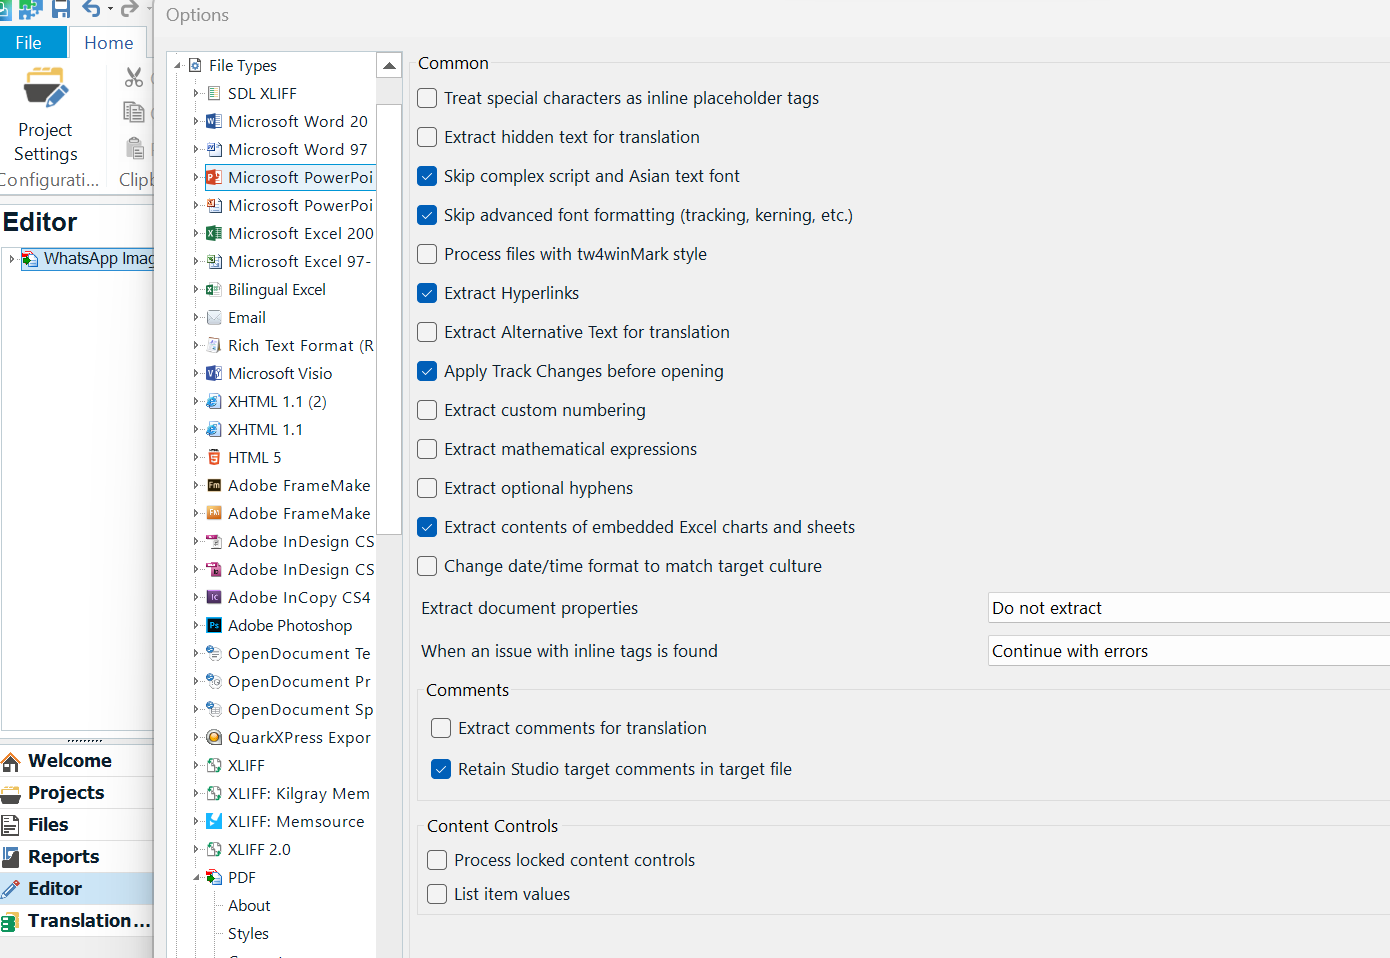
Task: Click the Cut scissors icon
Action: tap(134, 77)
